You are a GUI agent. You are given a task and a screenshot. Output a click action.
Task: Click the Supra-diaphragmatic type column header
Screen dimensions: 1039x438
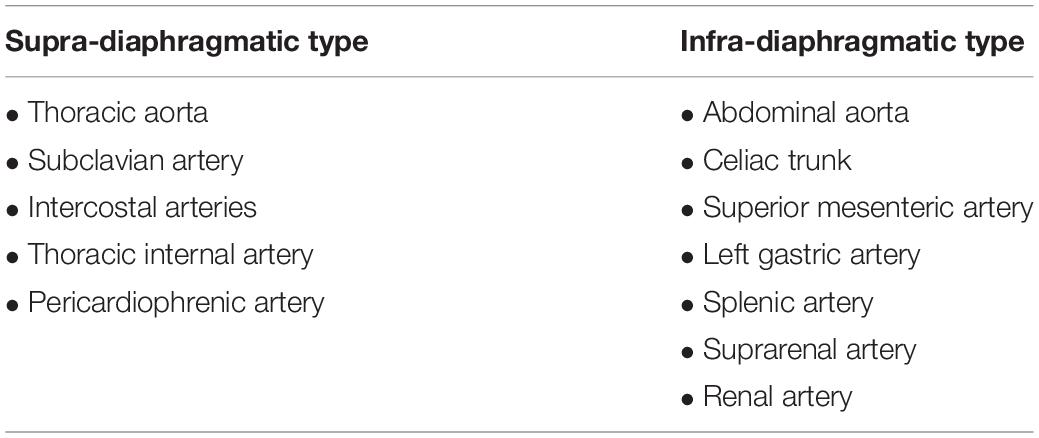[187, 42]
